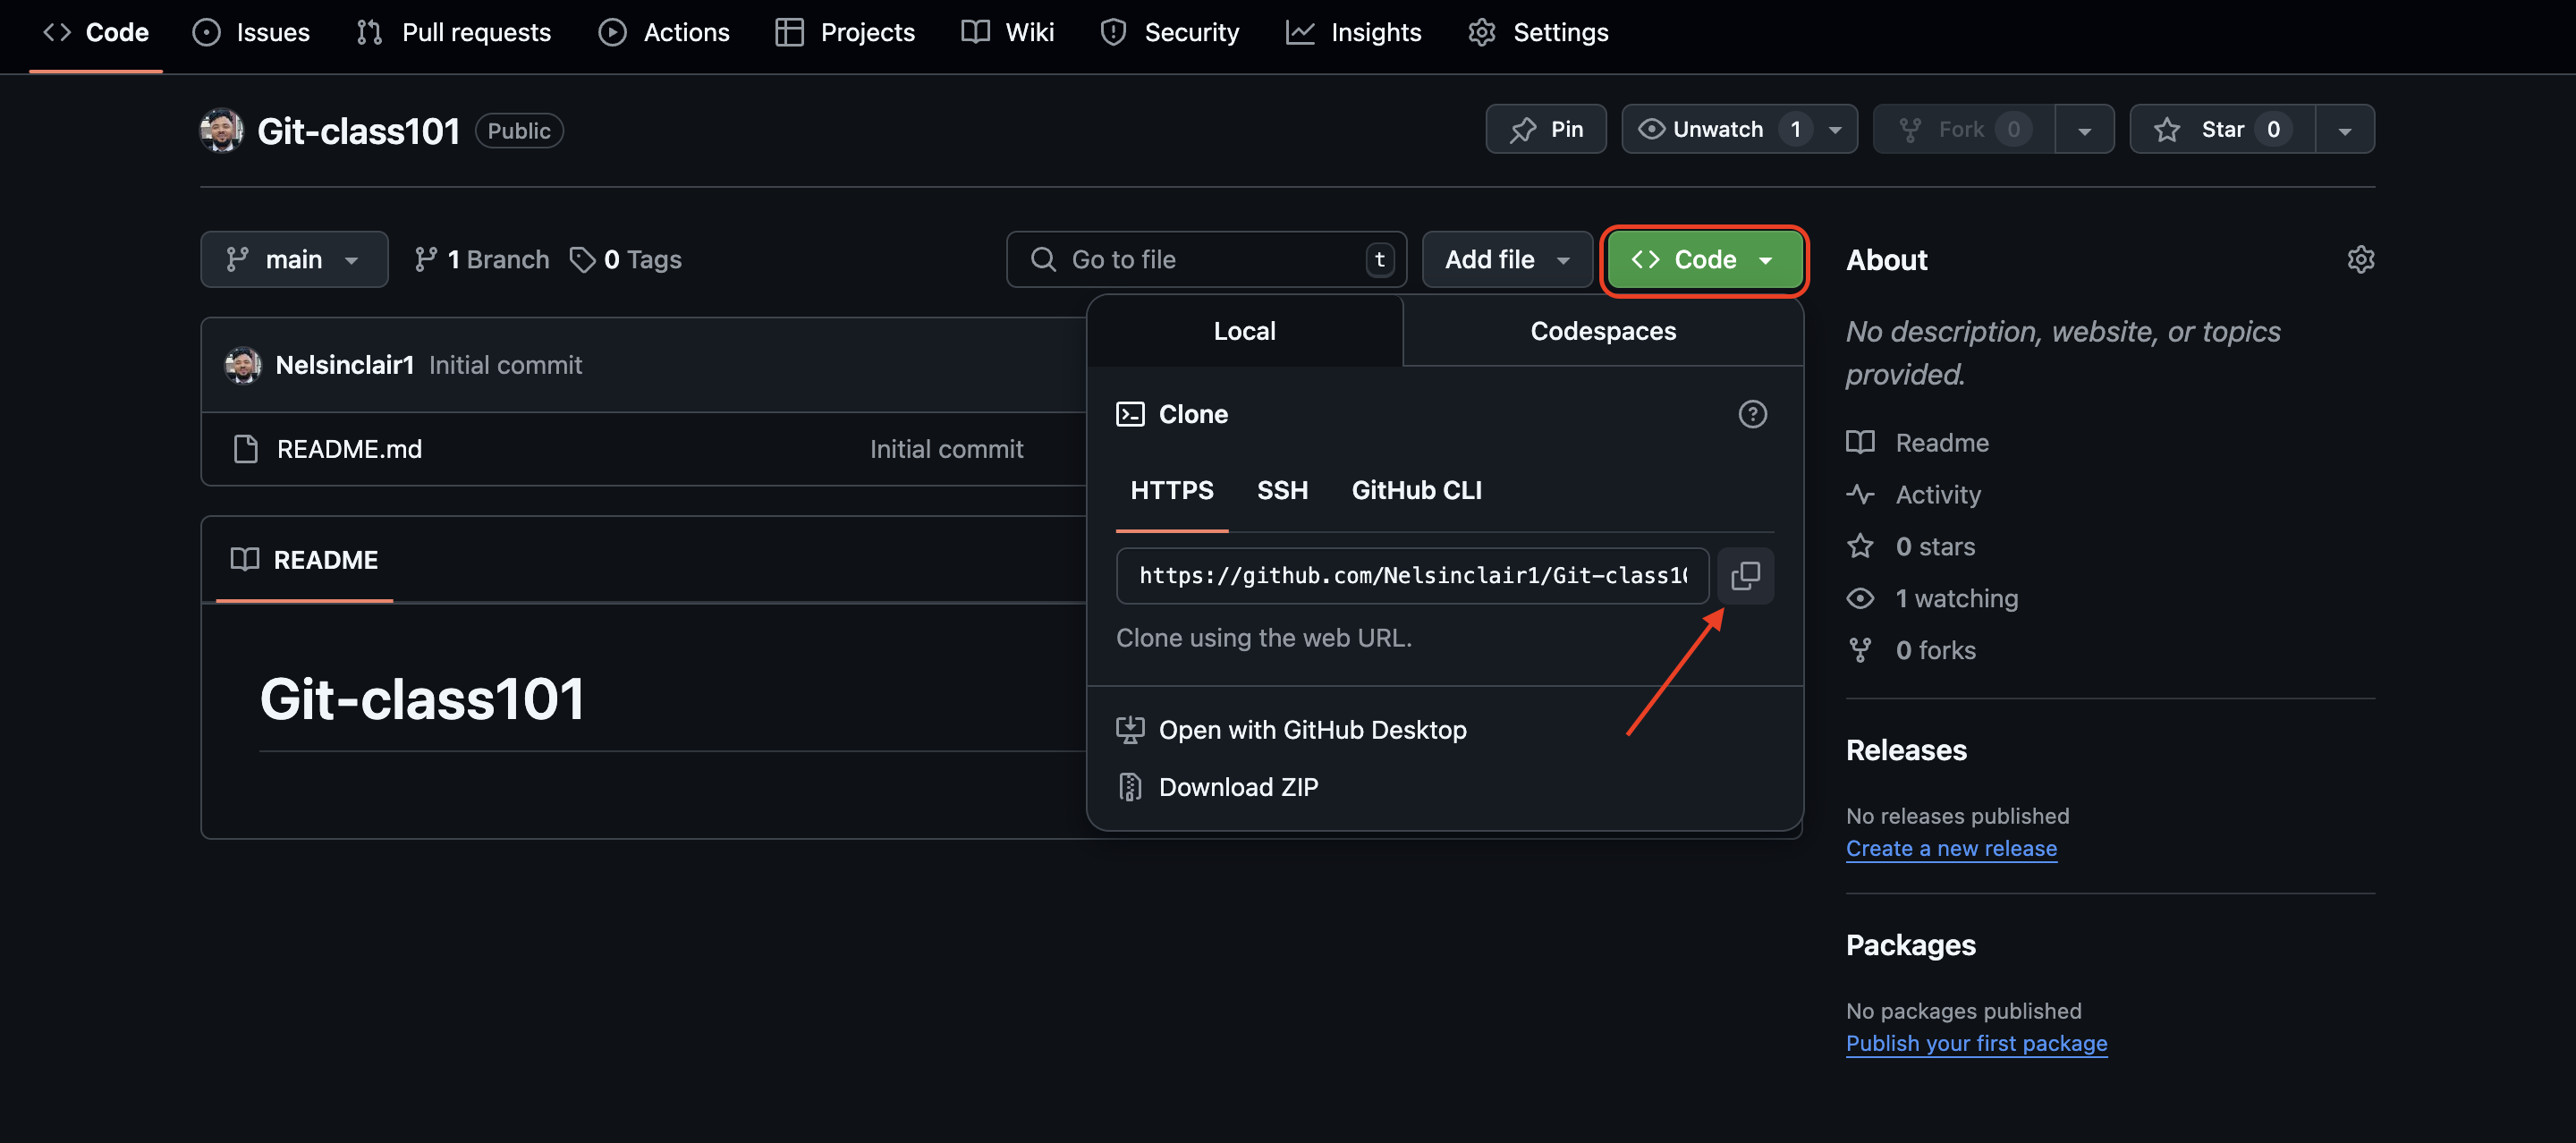Click the magnifier icon in Go to file
The image size is (2576, 1143).
(x=1043, y=260)
